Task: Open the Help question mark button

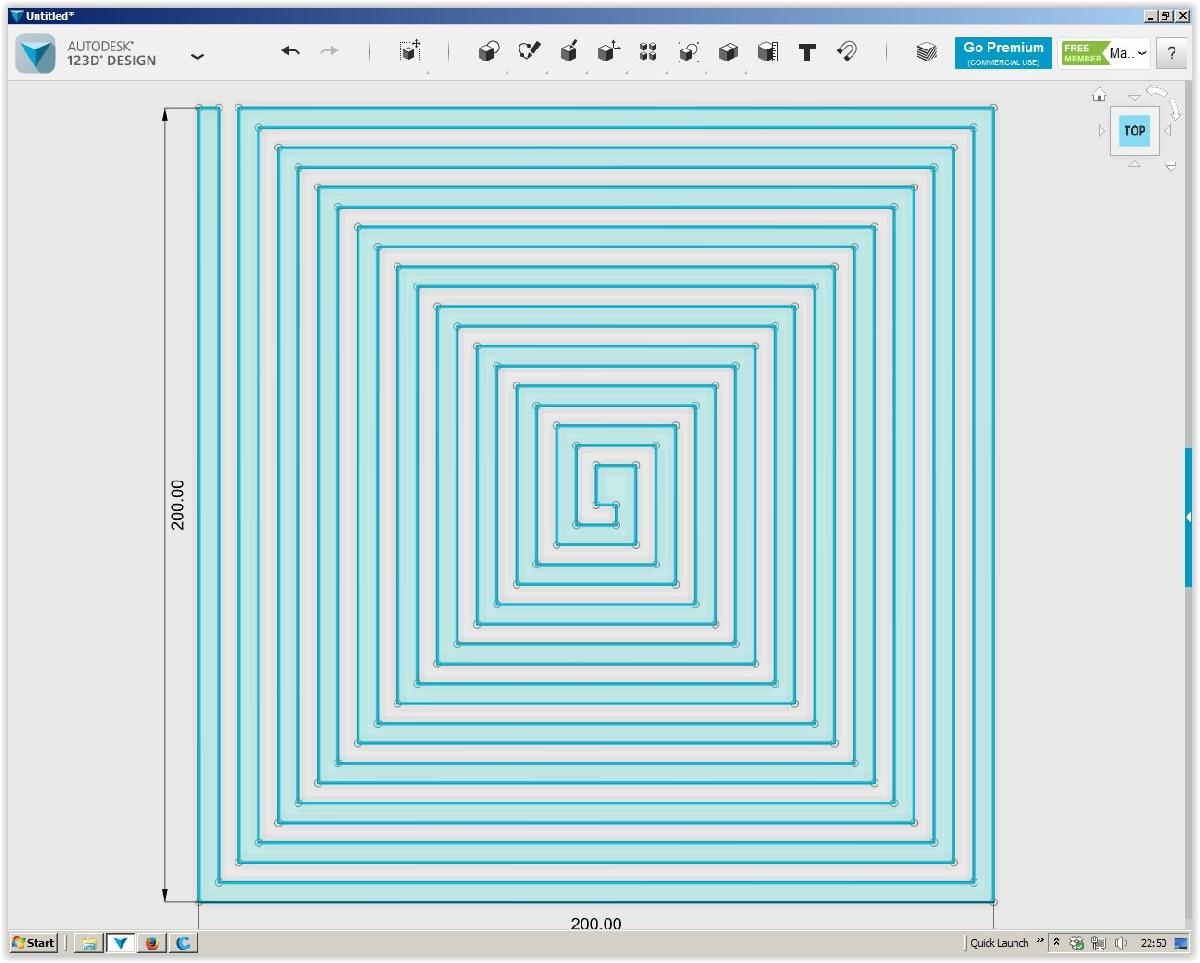Action: pyautogui.click(x=1172, y=54)
